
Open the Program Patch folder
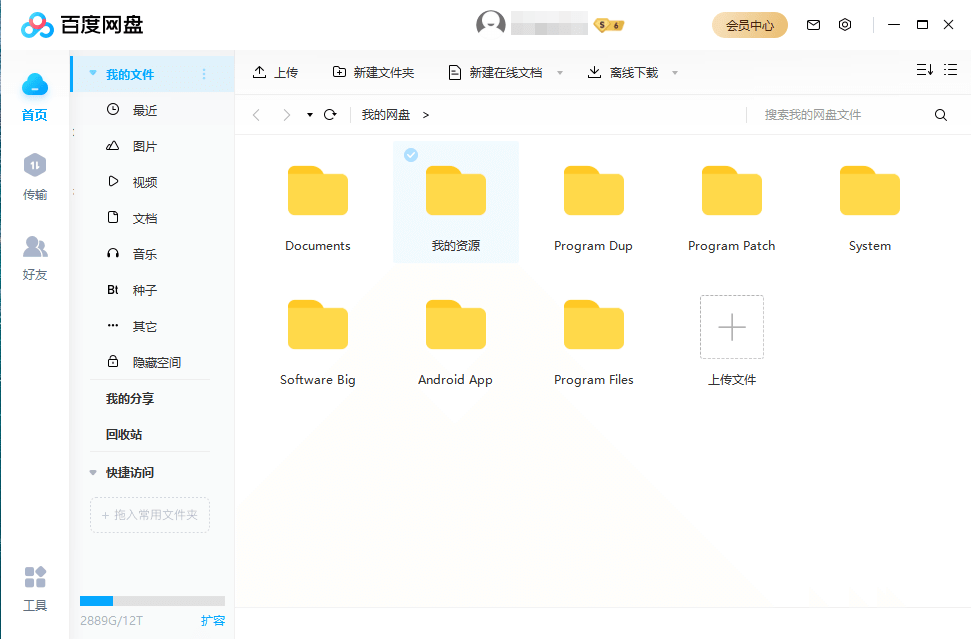[731, 191]
